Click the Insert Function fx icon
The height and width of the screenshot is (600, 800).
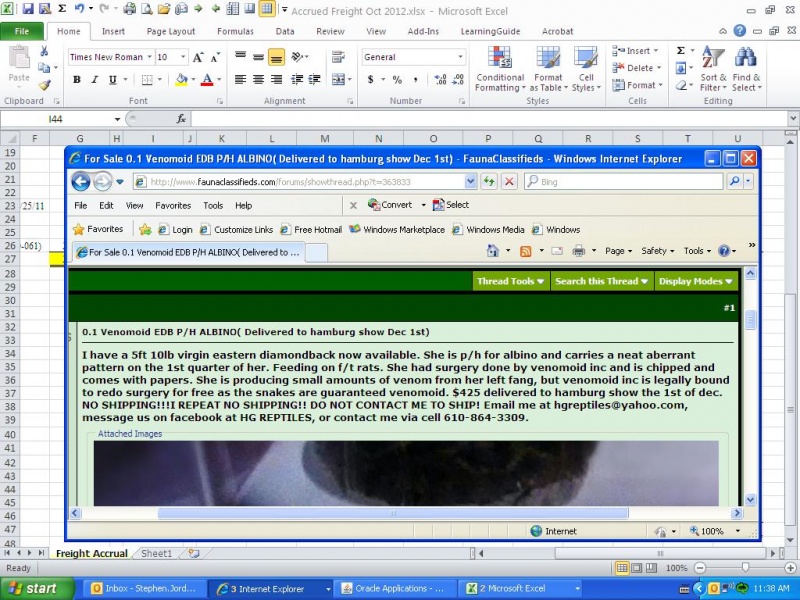coord(181,119)
